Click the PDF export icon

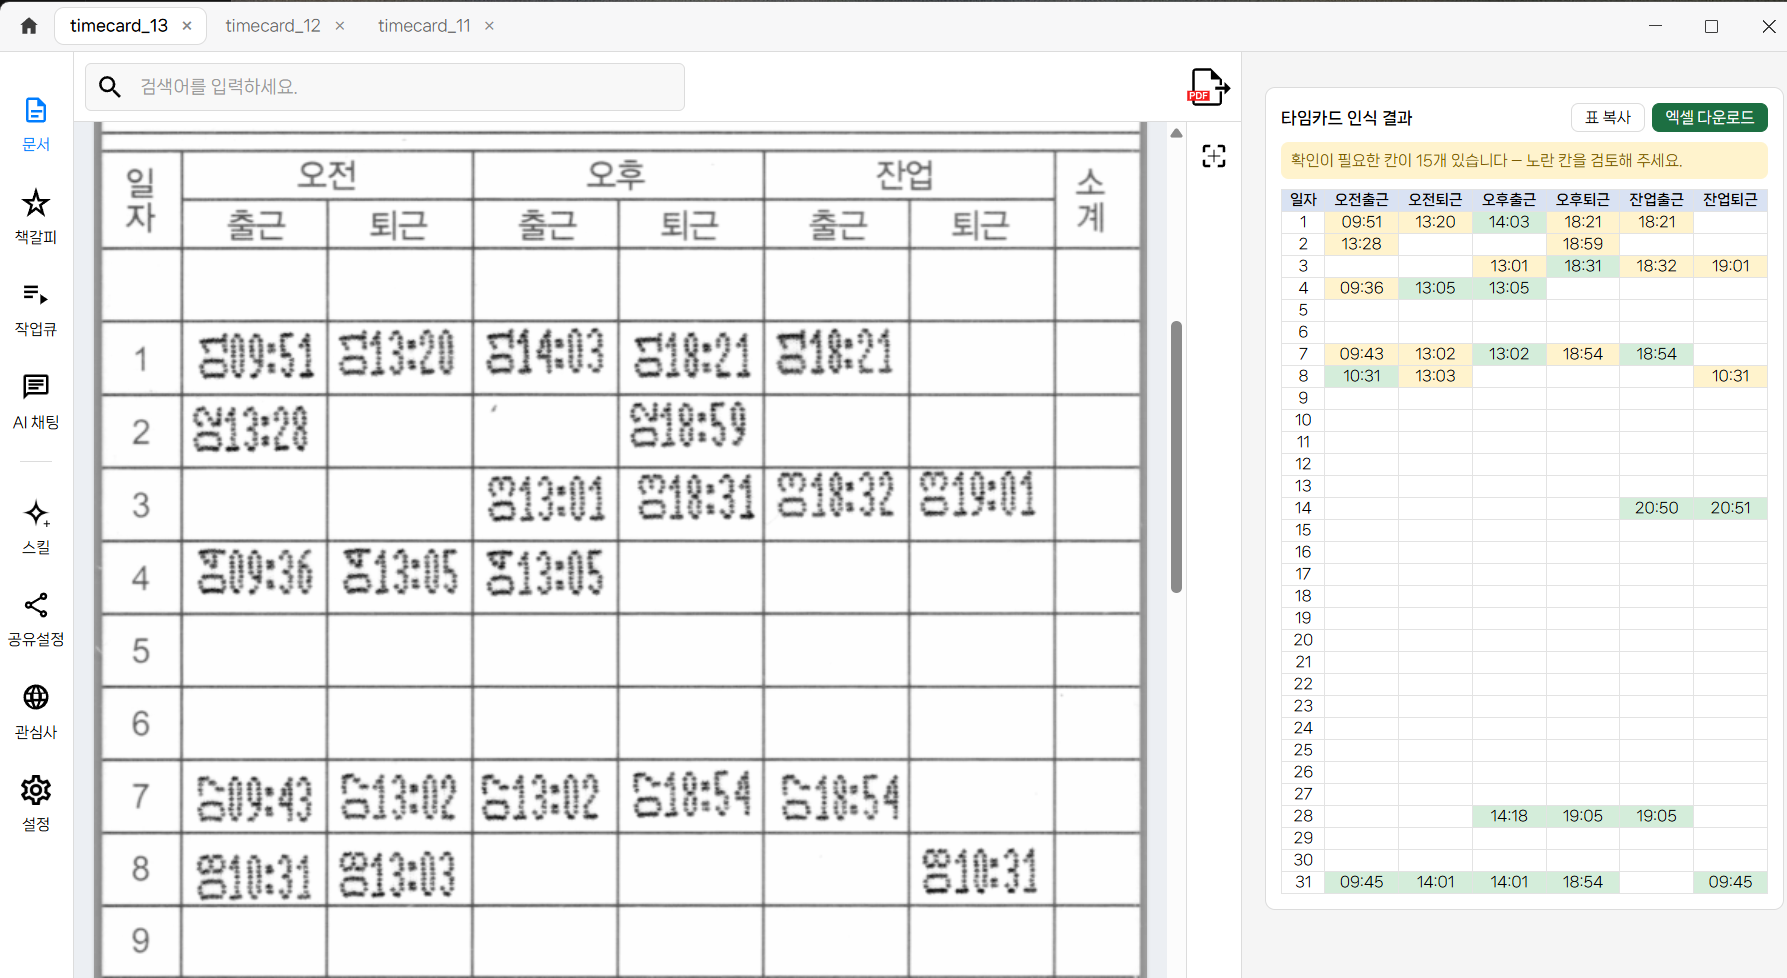[x=1208, y=87]
